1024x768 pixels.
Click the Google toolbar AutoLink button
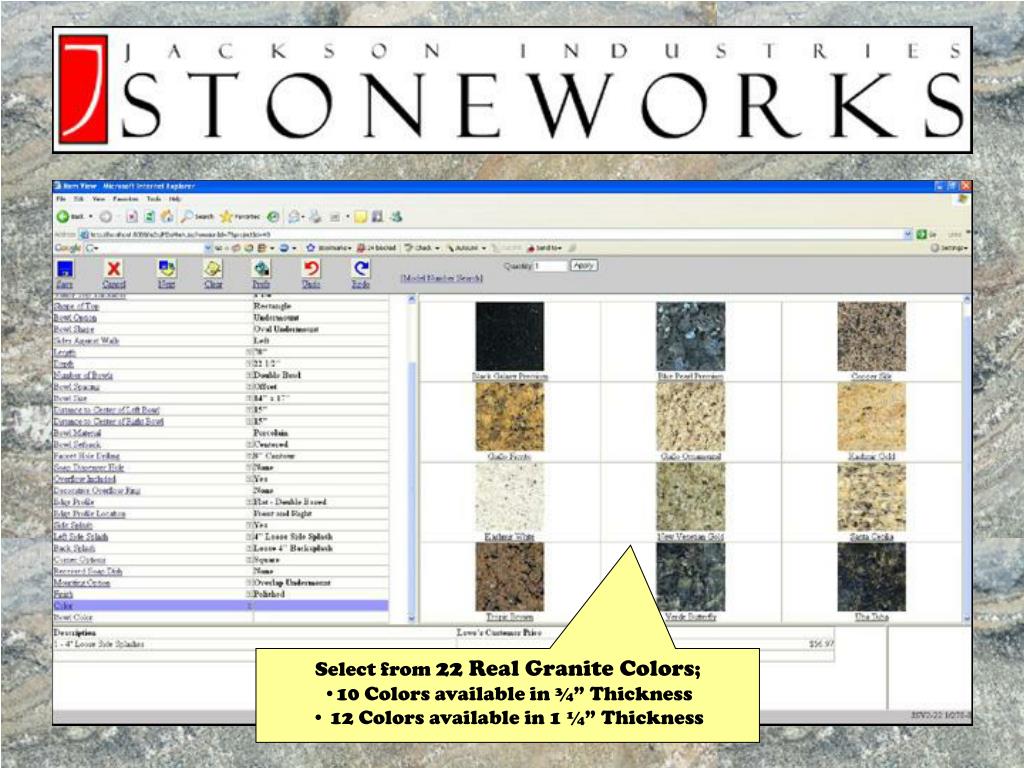pos(466,248)
